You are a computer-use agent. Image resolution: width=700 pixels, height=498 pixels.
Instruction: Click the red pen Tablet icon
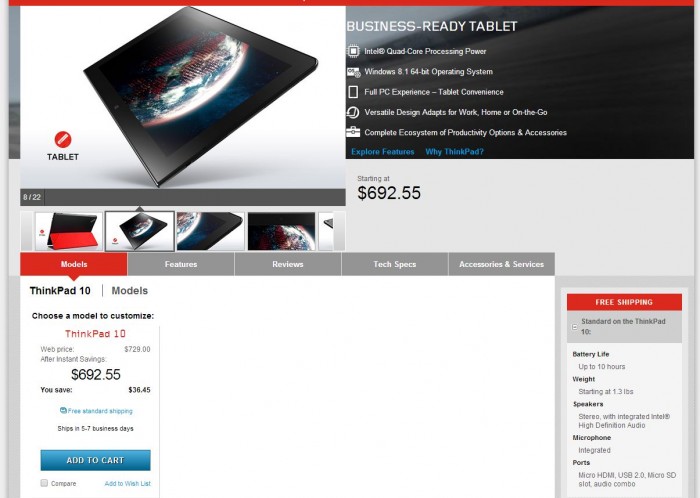[63, 140]
